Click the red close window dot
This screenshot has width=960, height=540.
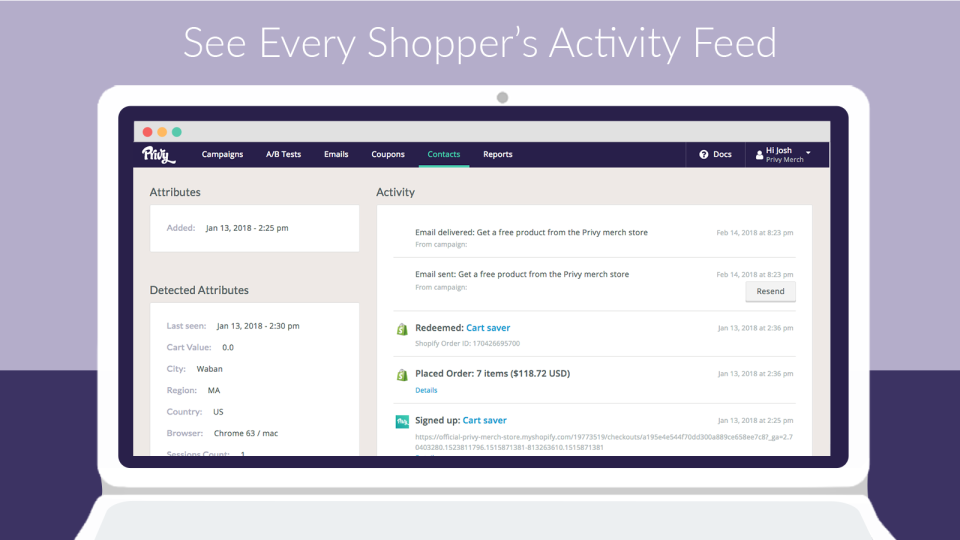[148, 132]
